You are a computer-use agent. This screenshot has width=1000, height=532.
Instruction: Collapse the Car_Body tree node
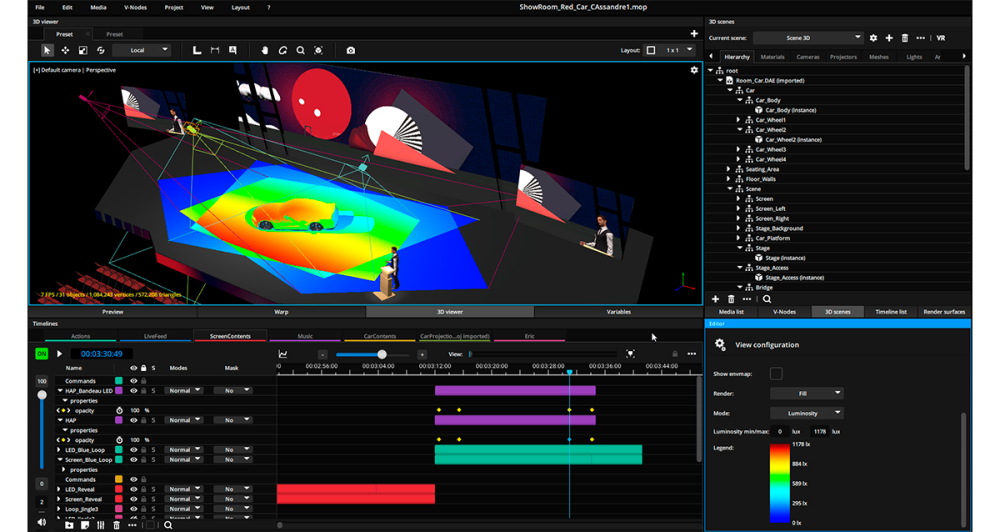(x=739, y=100)
